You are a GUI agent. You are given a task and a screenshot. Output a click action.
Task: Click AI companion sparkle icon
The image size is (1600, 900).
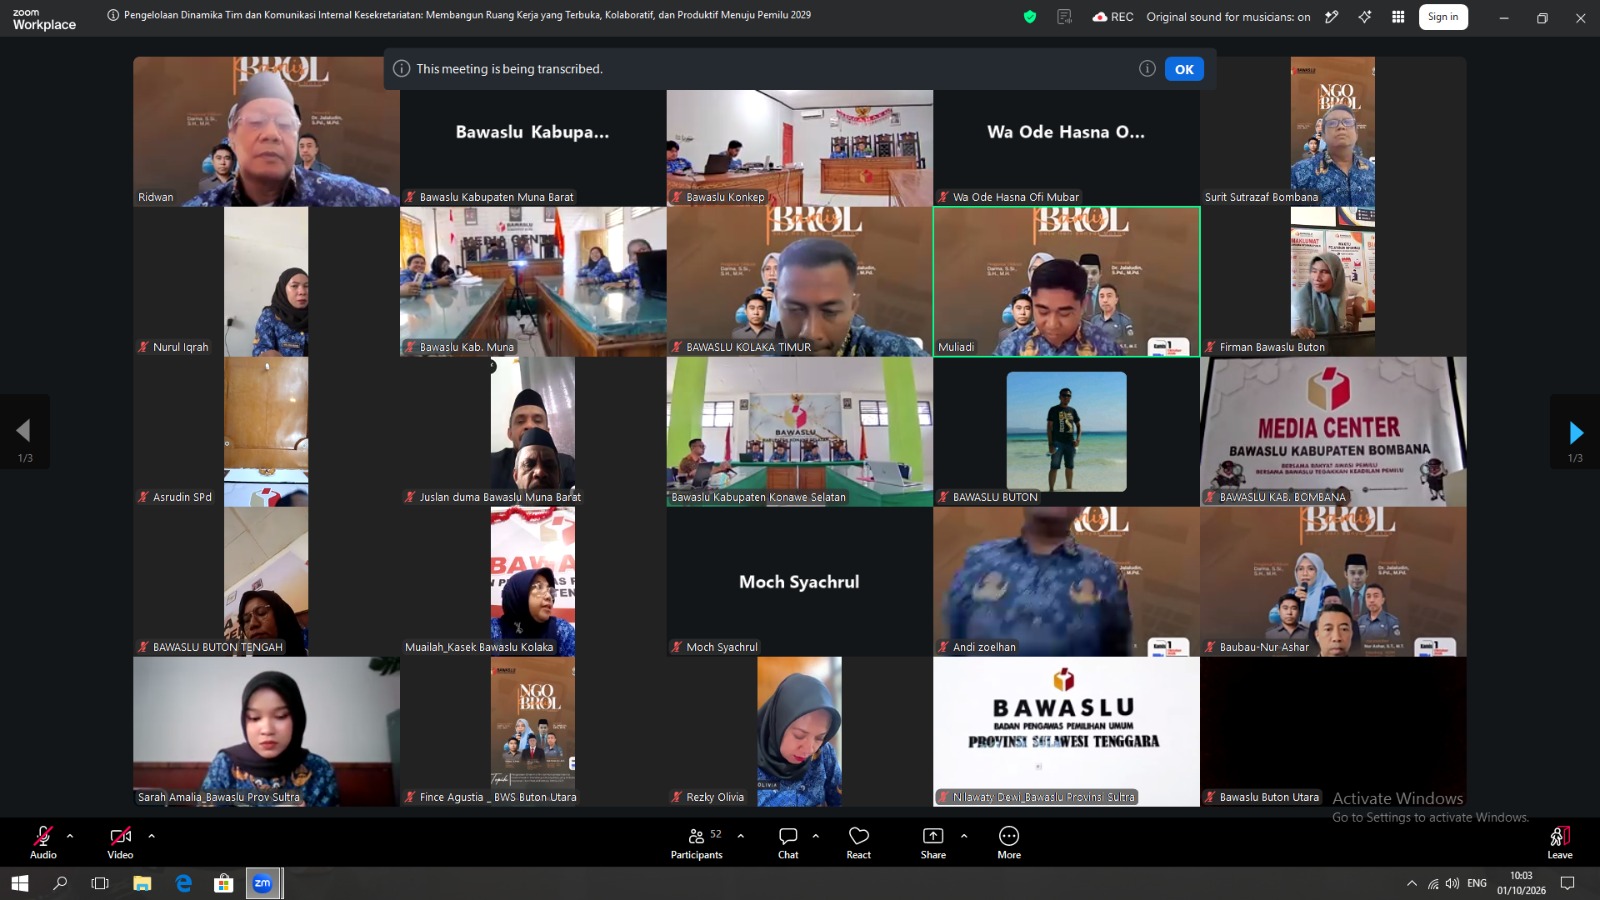[x=1365, y=17]
